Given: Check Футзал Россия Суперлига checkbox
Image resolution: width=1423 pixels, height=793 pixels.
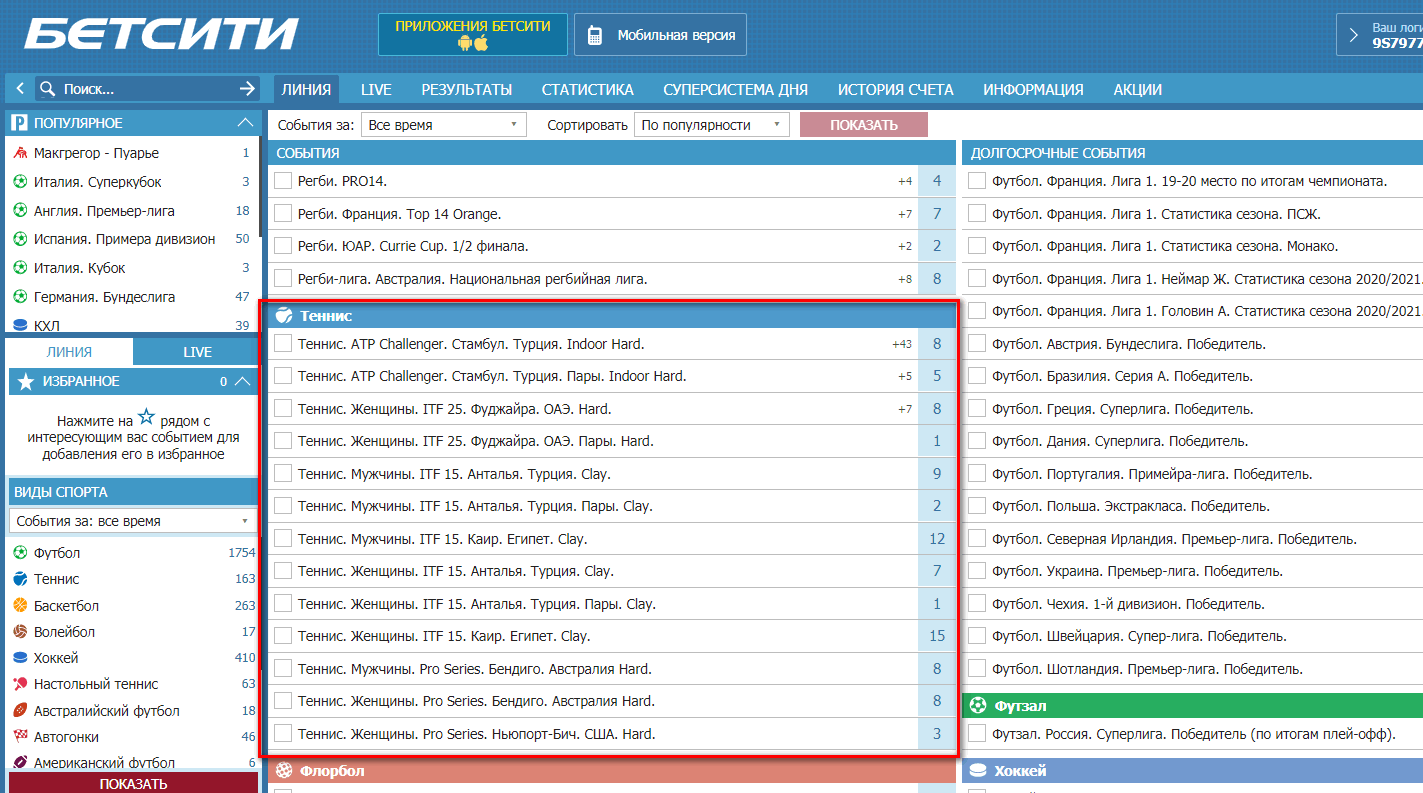Looking at the screenshot, I should point(977,733).
